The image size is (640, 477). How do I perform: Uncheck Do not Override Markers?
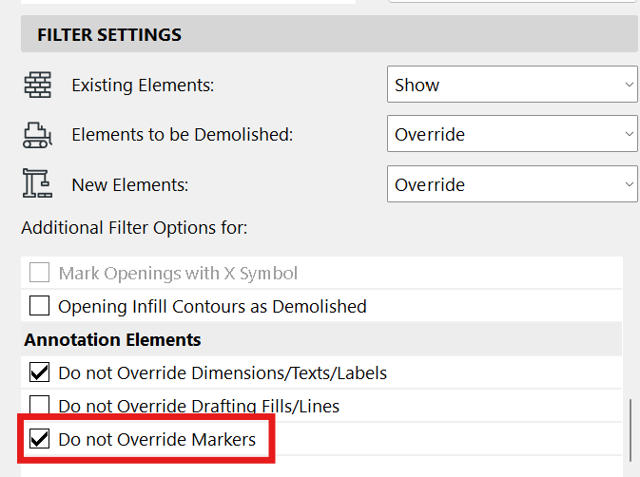point(39,439)
